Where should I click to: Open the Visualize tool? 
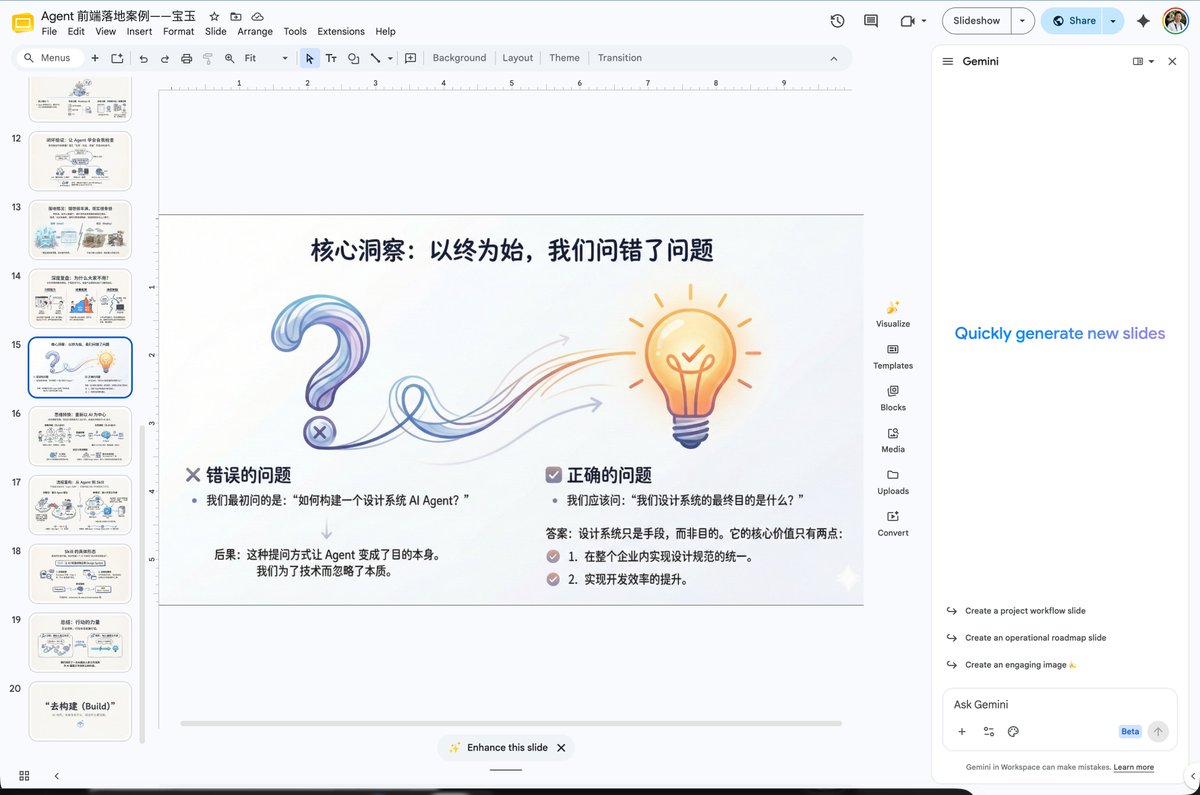coord(893,313)
